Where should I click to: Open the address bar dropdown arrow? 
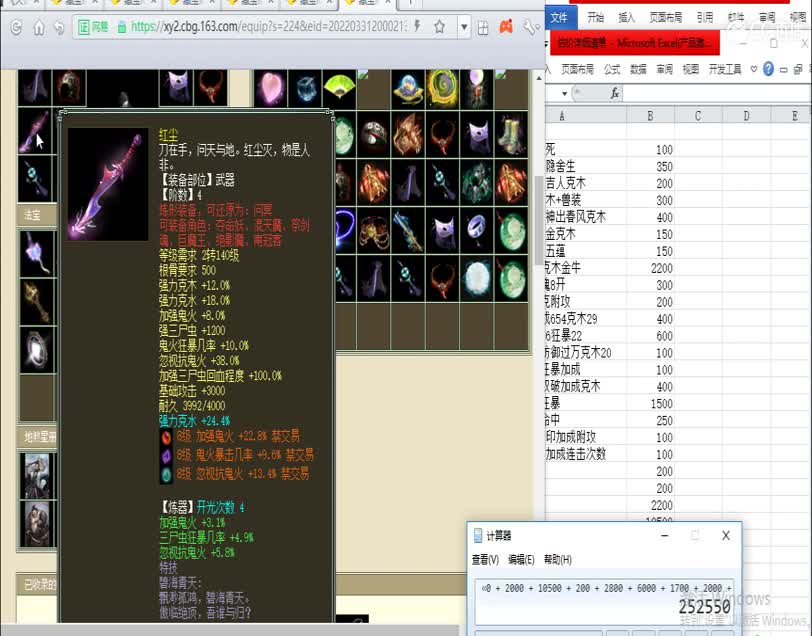coord(465,27)
